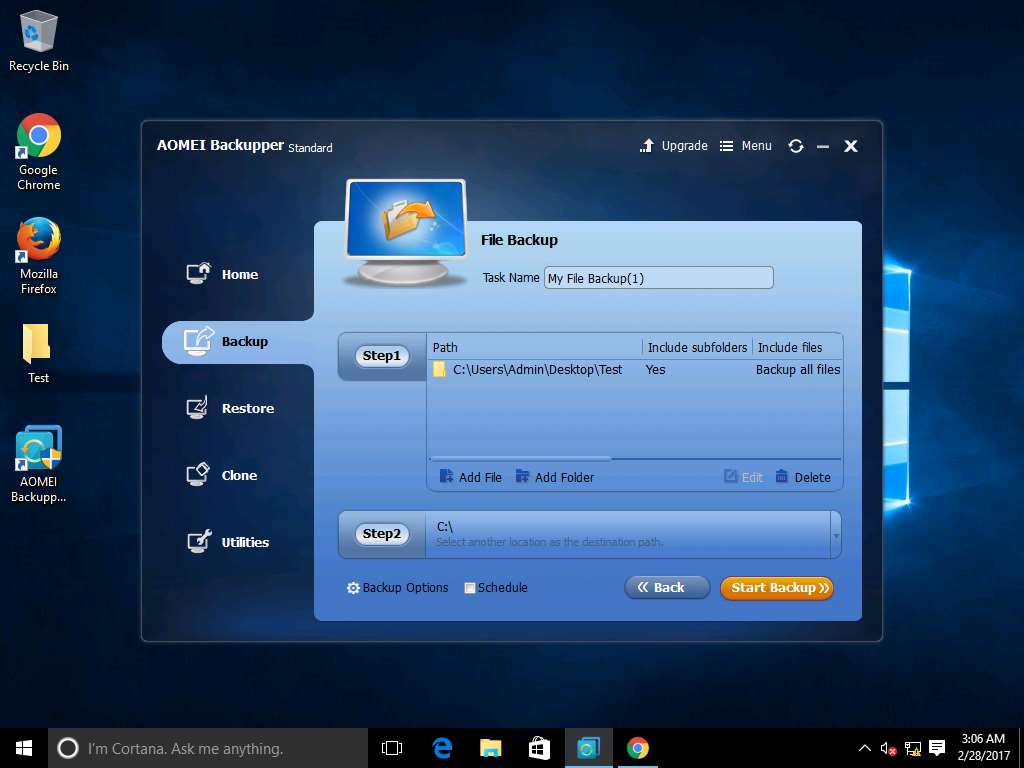Click the Include subfolders column header
The height and width of the screenshot is (768, 1024).
pyautogui.click(x=697, y=347)
